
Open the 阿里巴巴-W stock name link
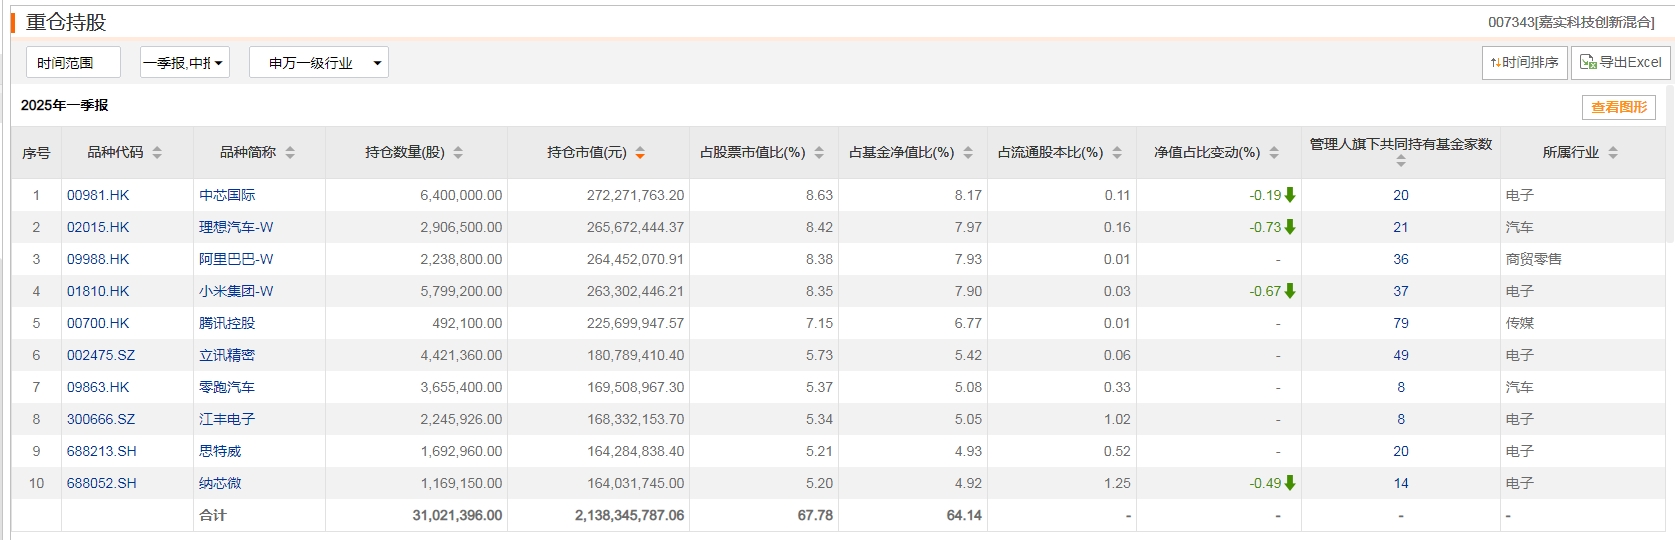(236, 259)
